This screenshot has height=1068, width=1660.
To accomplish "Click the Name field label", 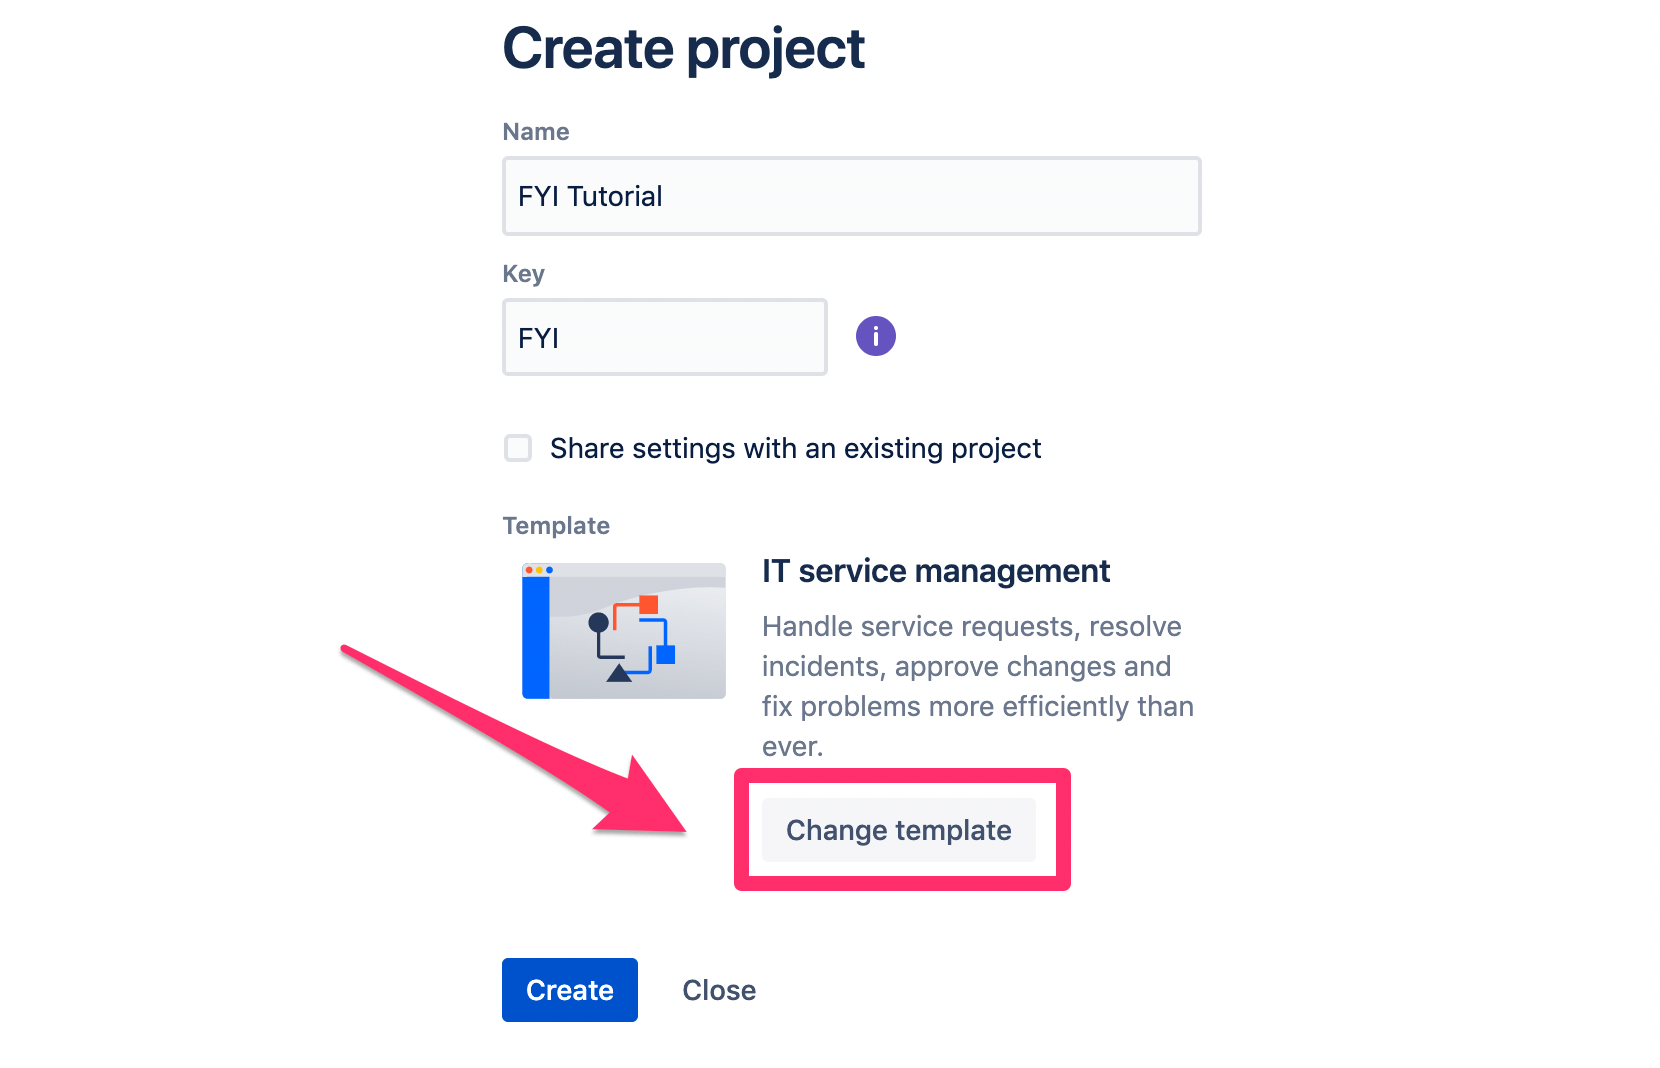I will click(x=536, y=132).
